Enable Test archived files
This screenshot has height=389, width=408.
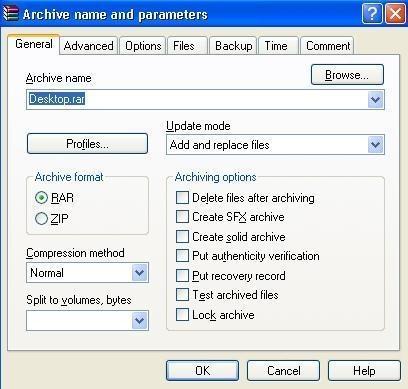point(182,295)
